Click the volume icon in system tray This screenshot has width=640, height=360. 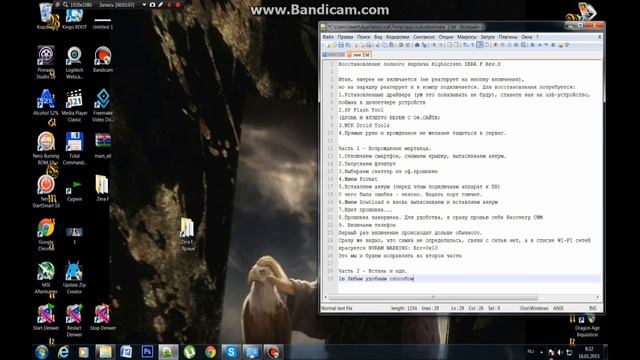point(560,352)
